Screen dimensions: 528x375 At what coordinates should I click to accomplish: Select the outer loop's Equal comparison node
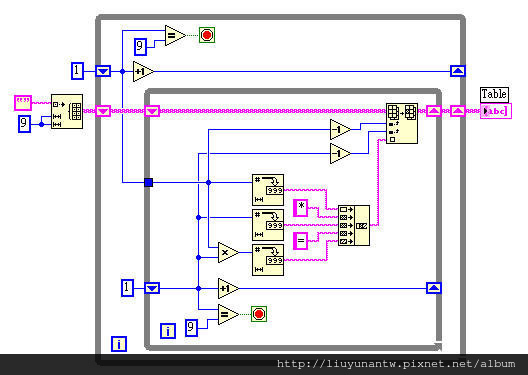point(175,35)
